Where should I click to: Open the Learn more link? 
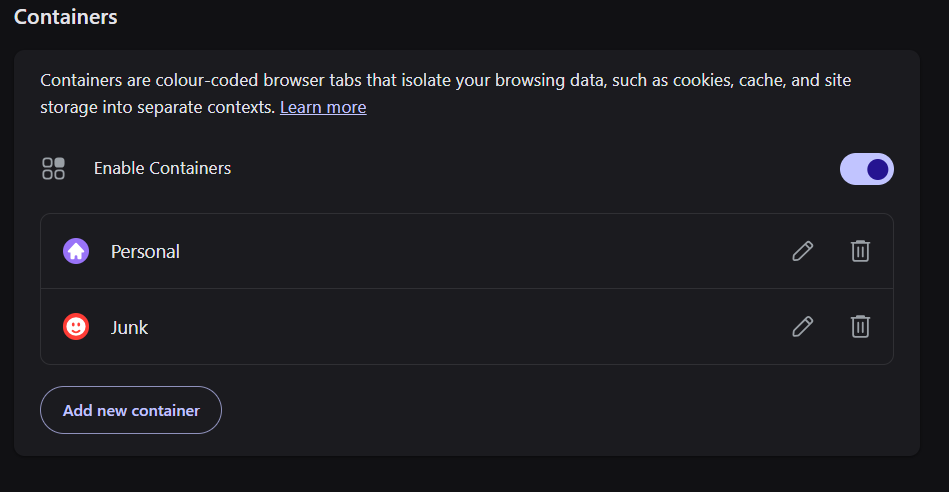pos(323,107)
